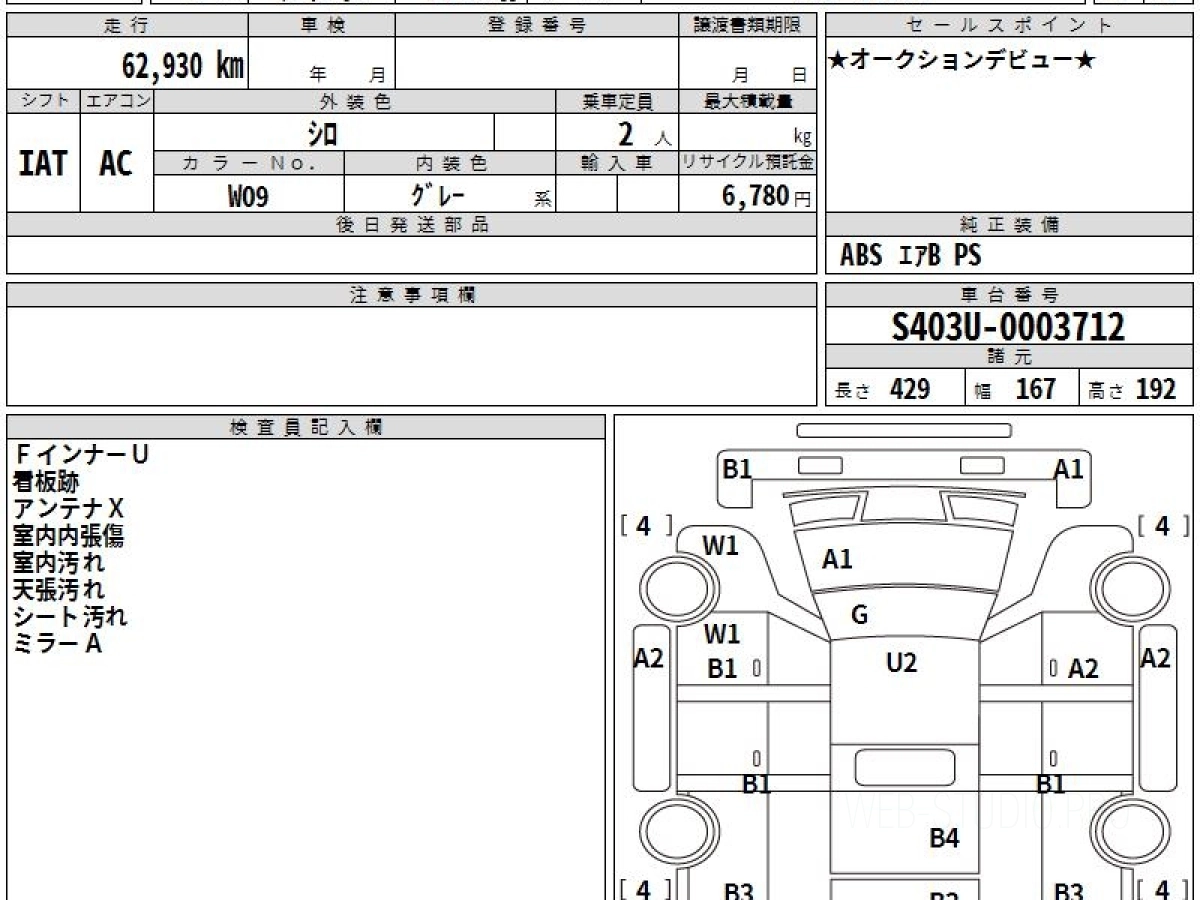Click the 注意事項欄 header
The height and width of the screenshot is (900, 1200).
point(412,295)
